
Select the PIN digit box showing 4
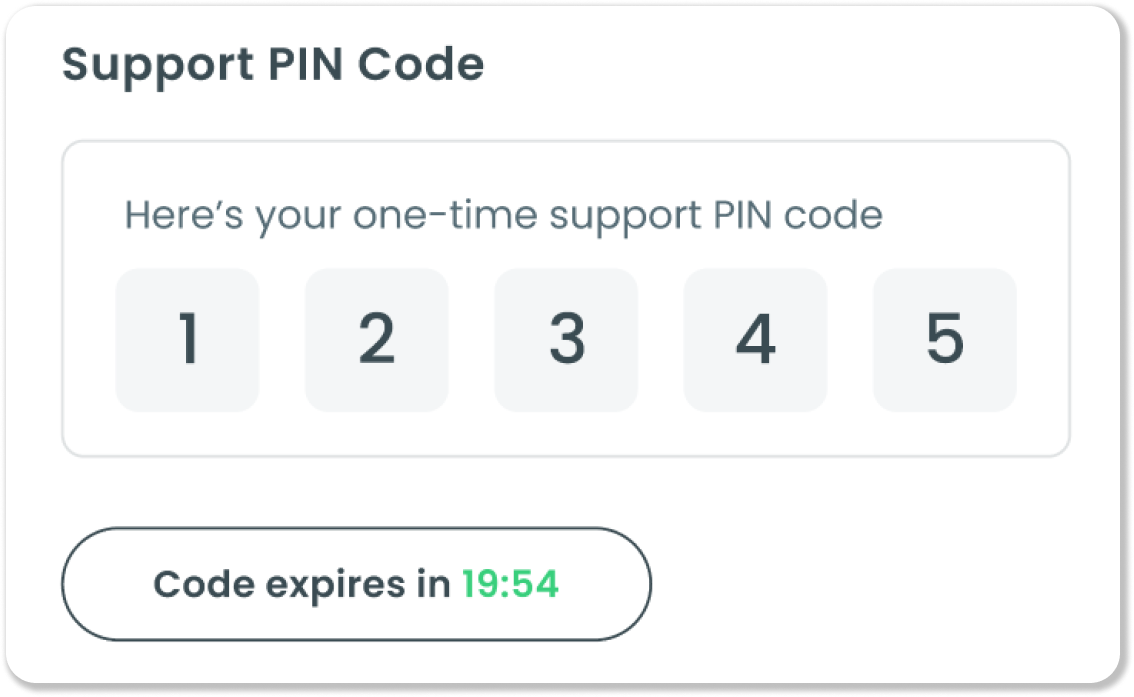[x=755, y=340]
